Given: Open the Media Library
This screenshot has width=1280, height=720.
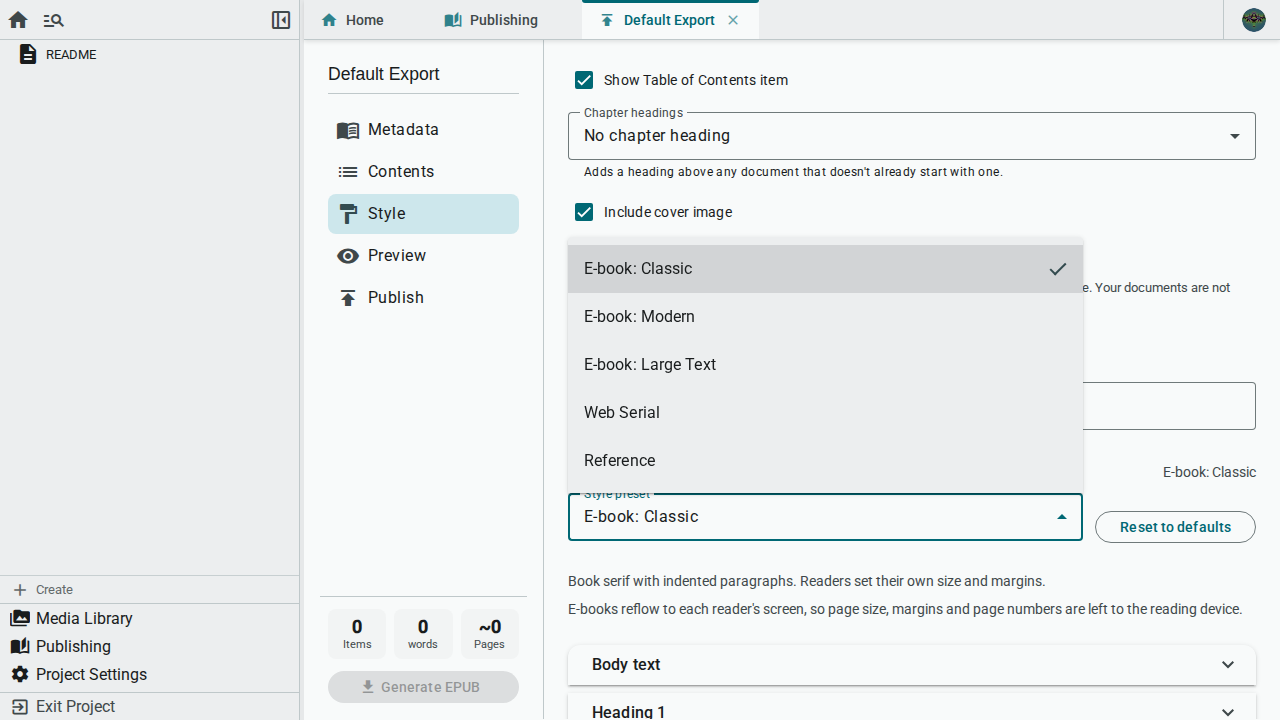Looking at the screenshot, I should coord(150,619).
